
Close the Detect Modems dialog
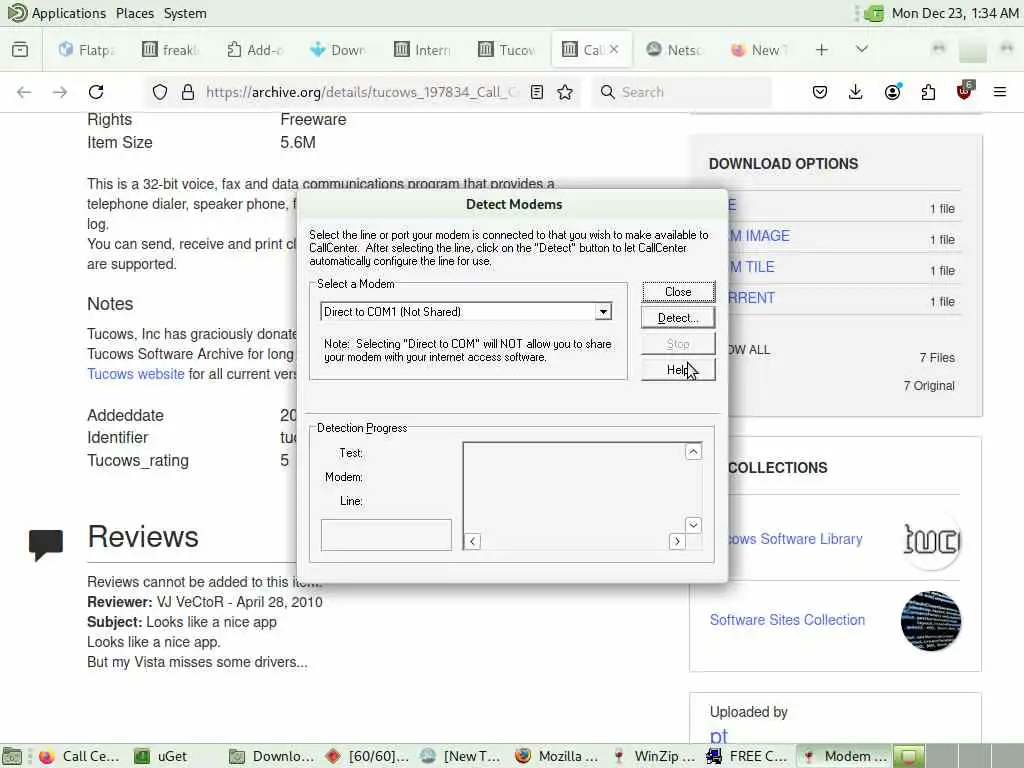(x=678, y=292)
